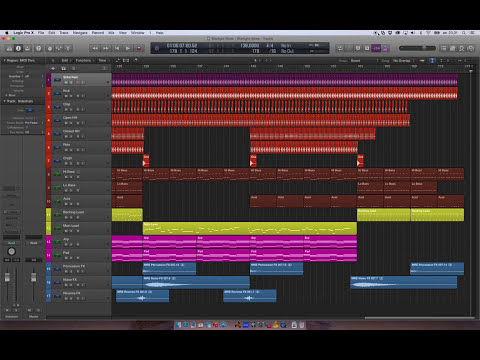Mute the Reverse FX track
Image resolution: width=480 pixels, height=360 pixels.
pos(66,298)
